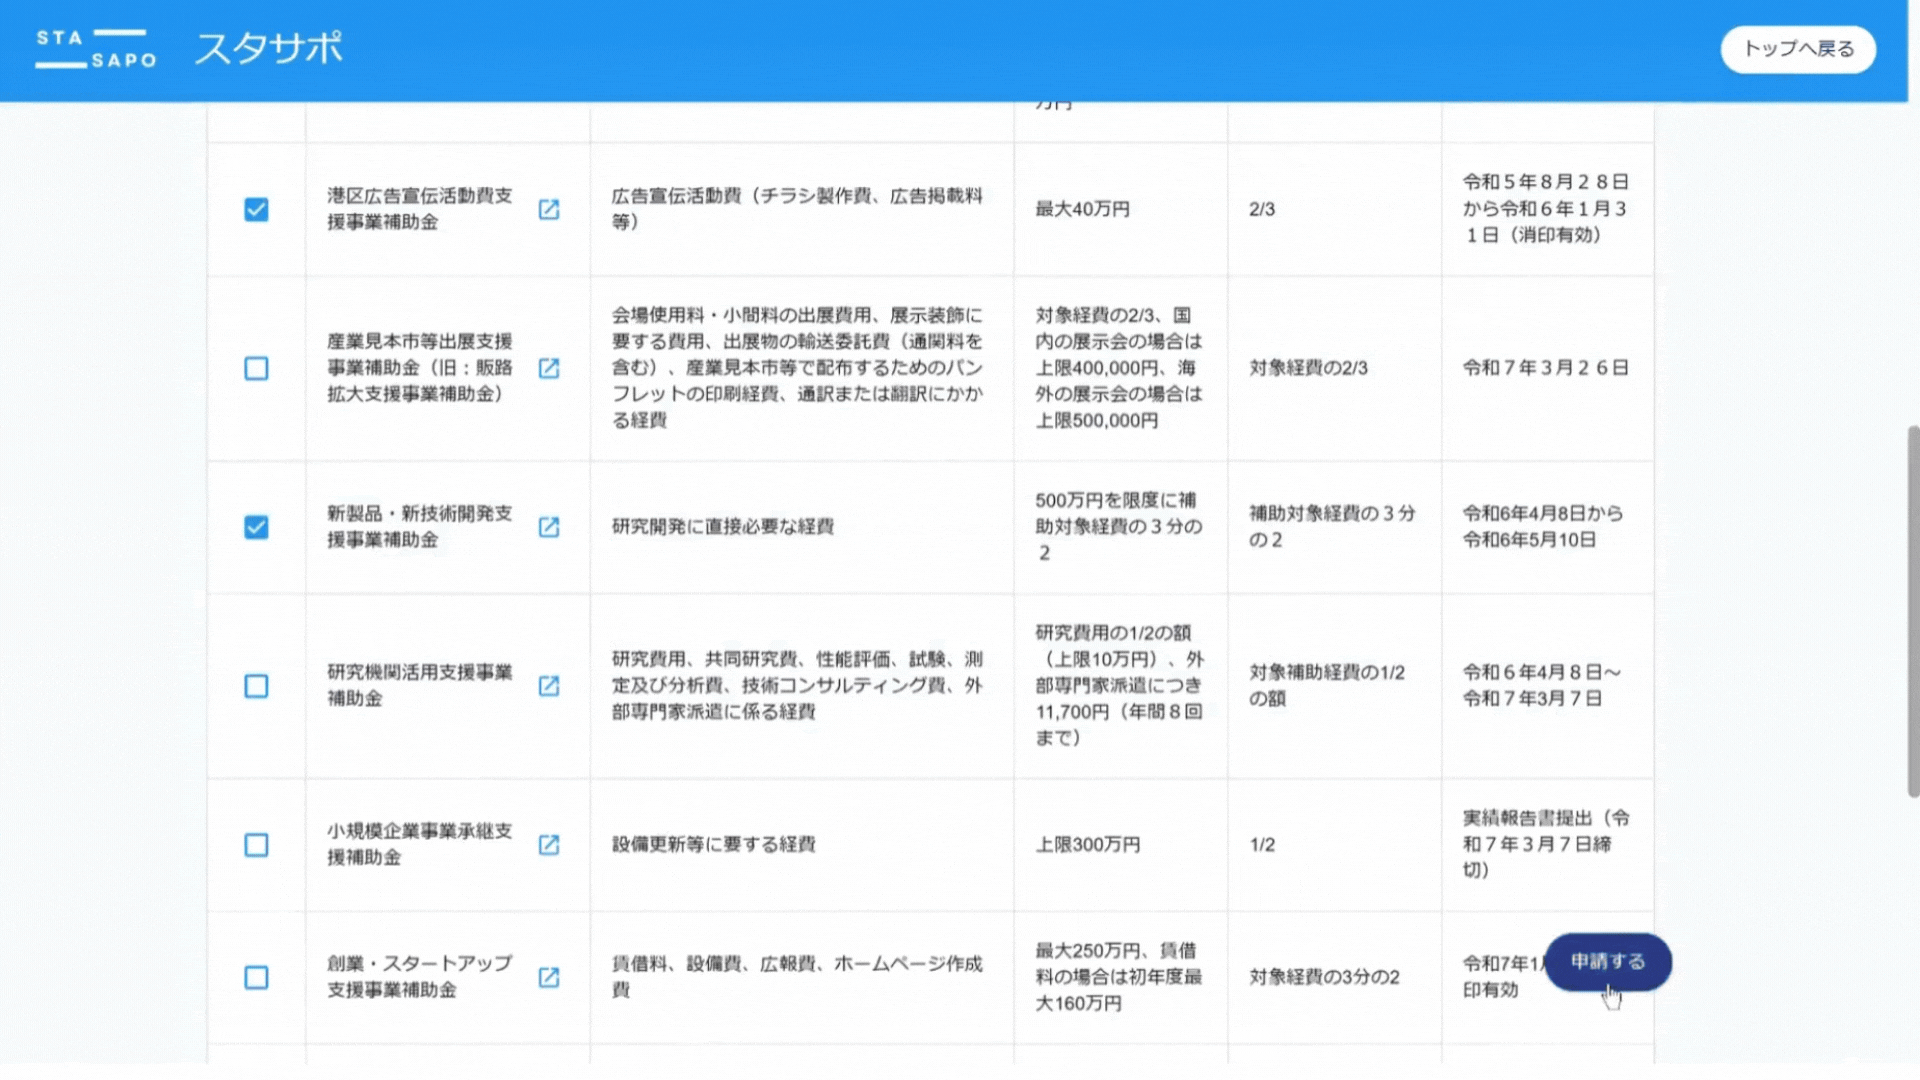Click 研究開発に直接必要な経費 cell text
The height and width of the screenshot is (1080, 1920).
tap(722, 527)
